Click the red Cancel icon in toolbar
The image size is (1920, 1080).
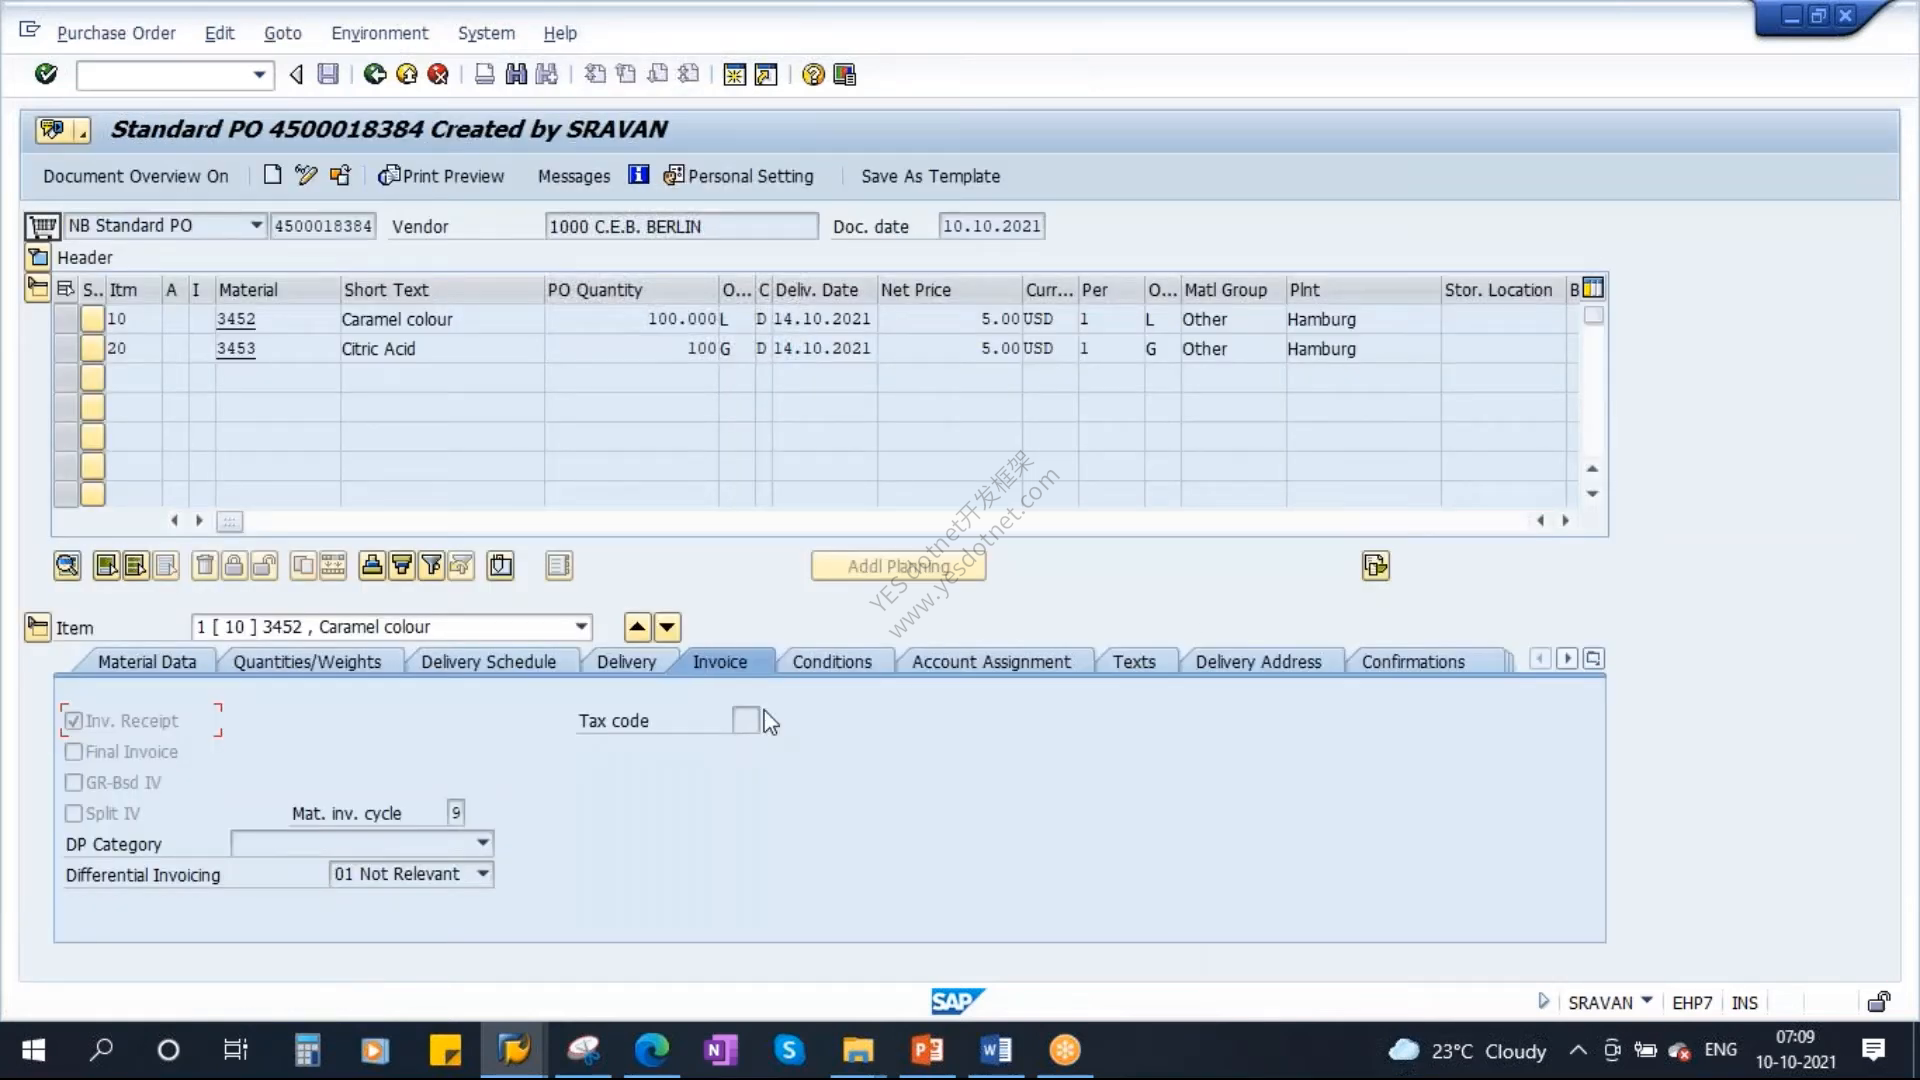coord(438,74)
